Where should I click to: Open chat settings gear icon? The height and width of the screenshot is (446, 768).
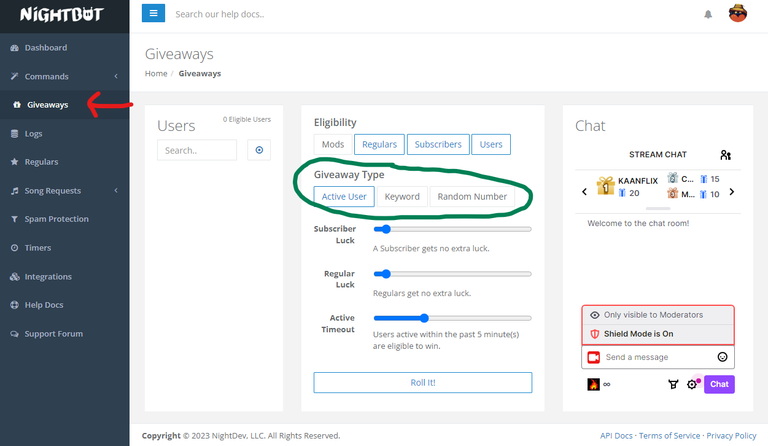pos(691,384)
